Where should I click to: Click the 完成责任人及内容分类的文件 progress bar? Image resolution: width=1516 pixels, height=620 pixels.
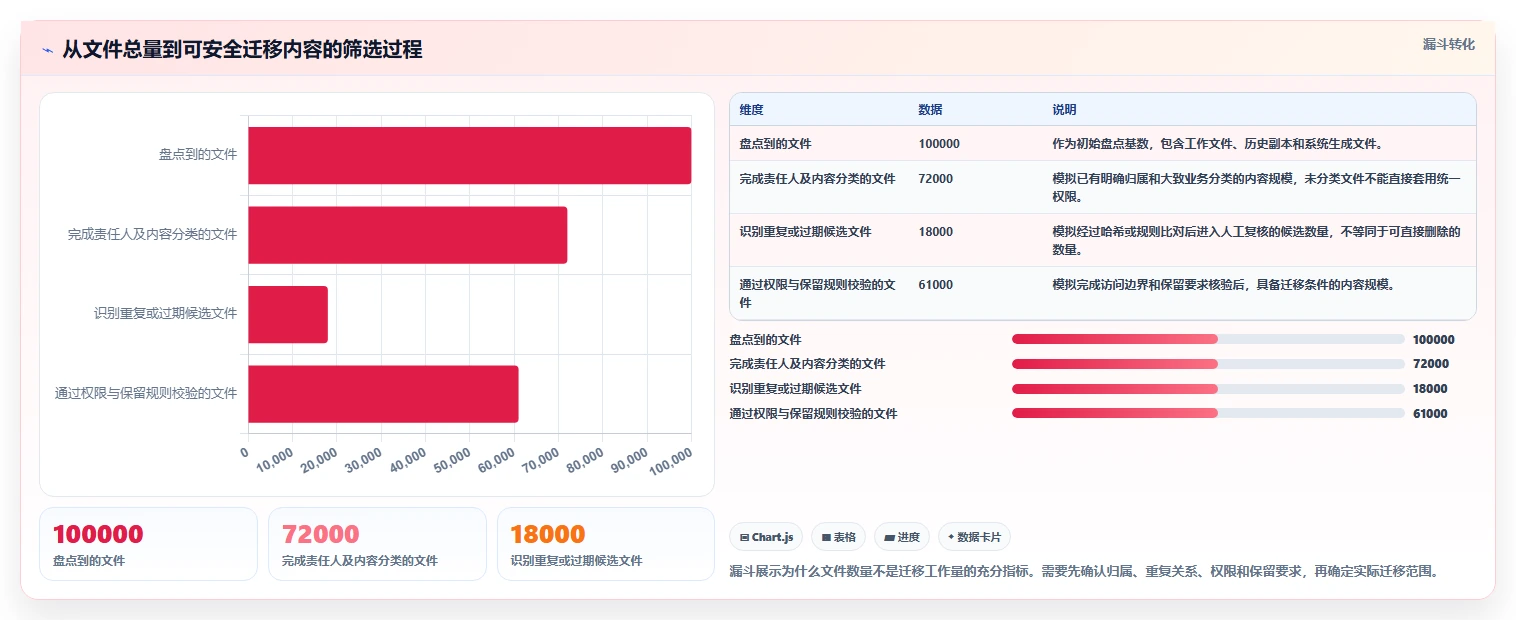pyautogui.click(x=1208, y=364)
